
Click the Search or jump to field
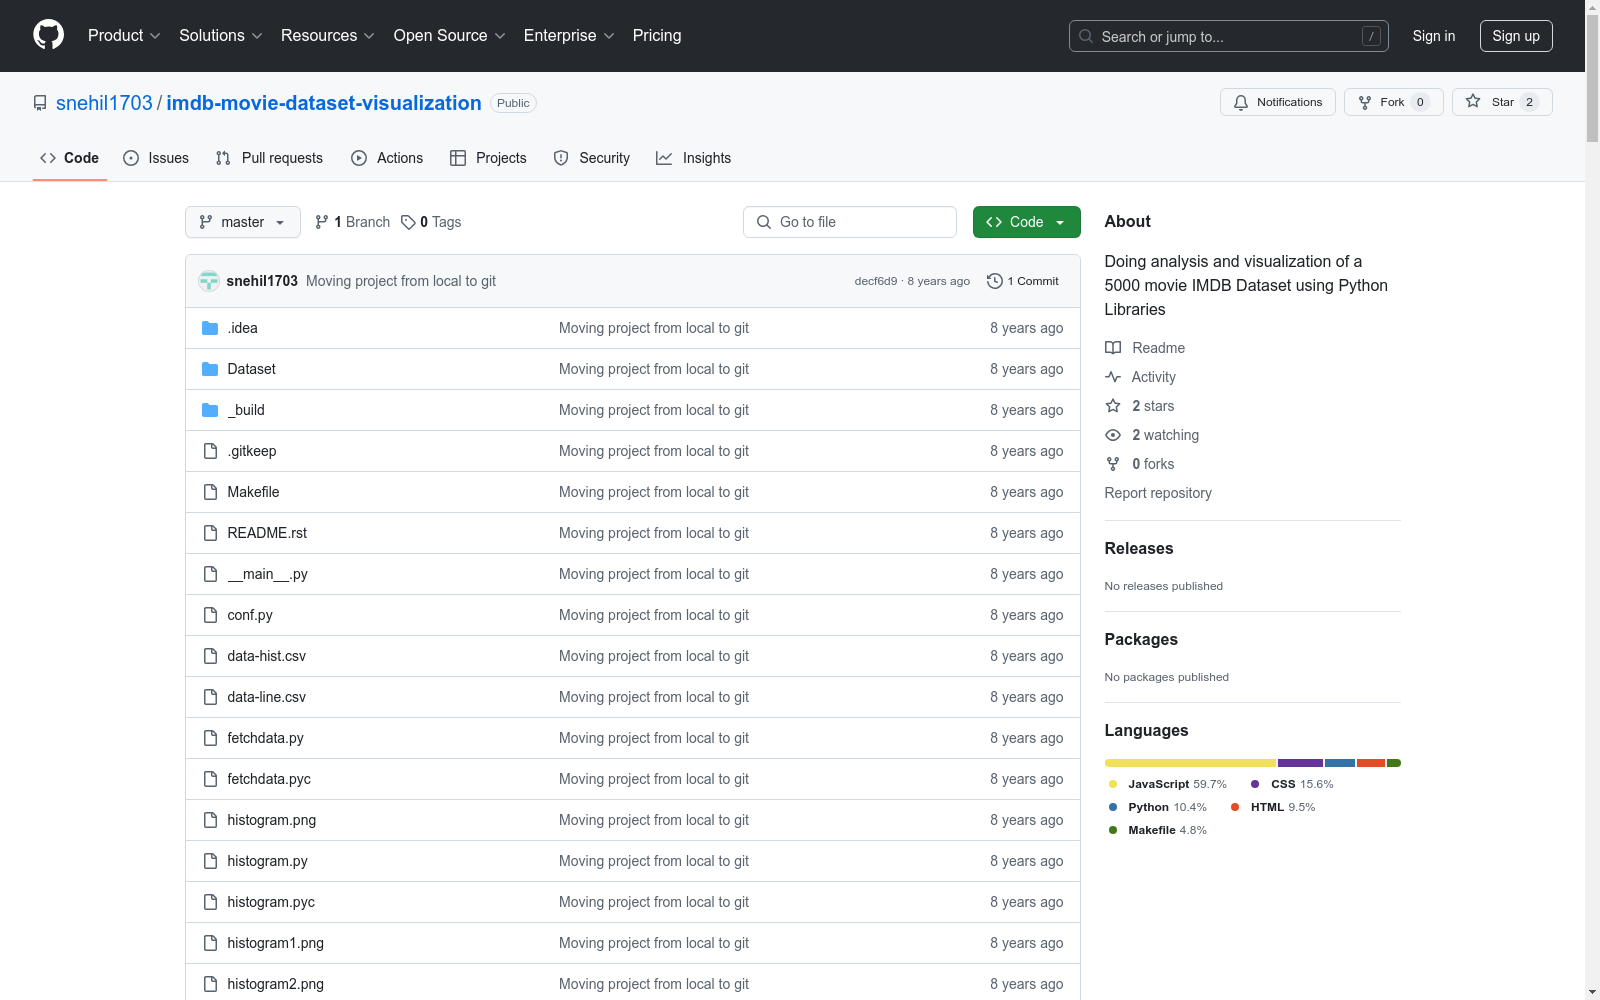1229,36
